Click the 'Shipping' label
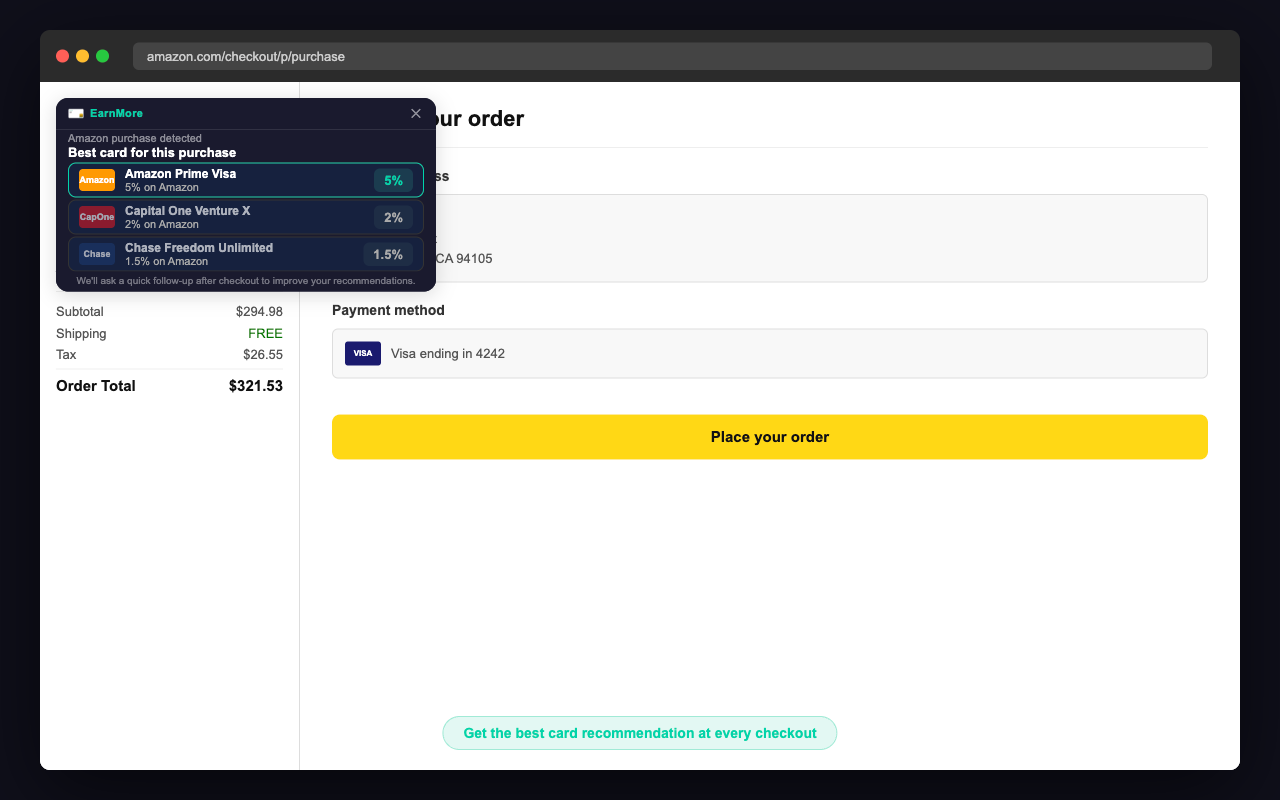1280x800 pixels. tap(81, 334)
